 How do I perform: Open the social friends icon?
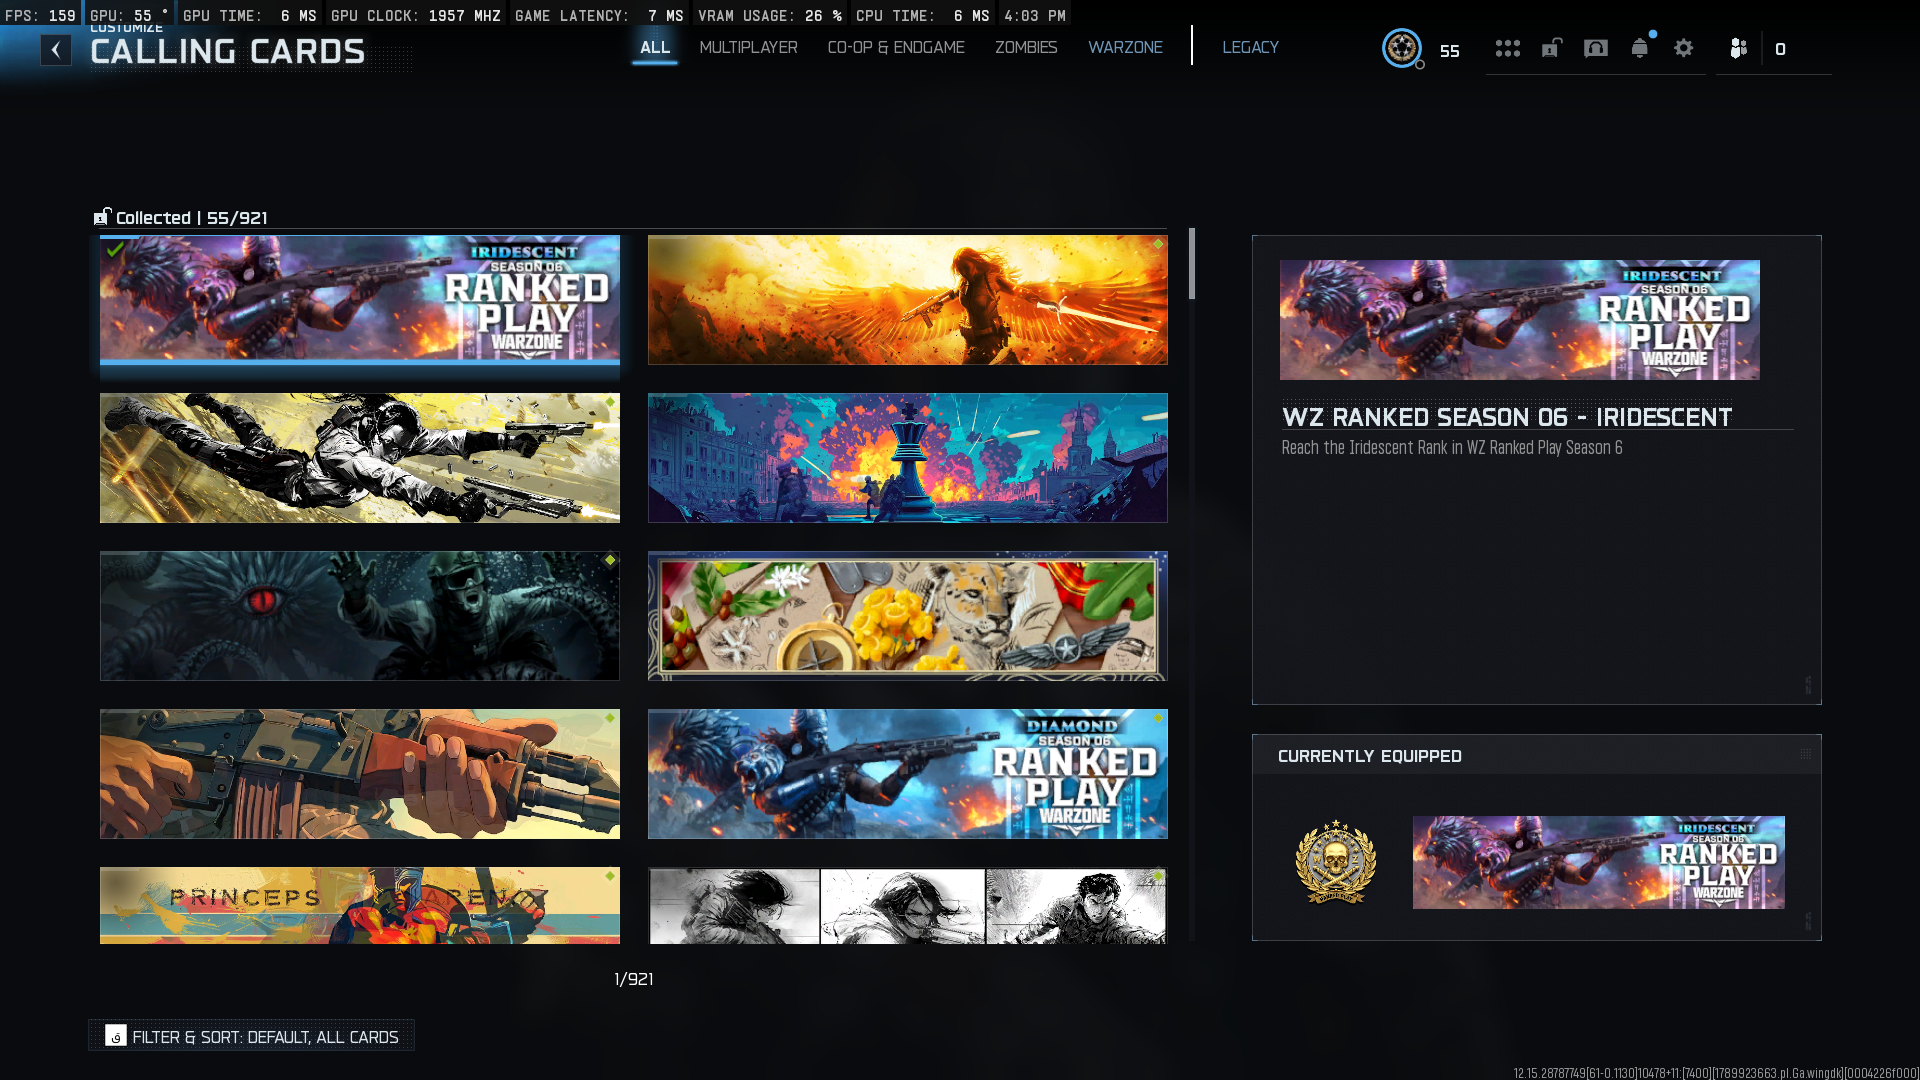click(x=1739, y=48)
